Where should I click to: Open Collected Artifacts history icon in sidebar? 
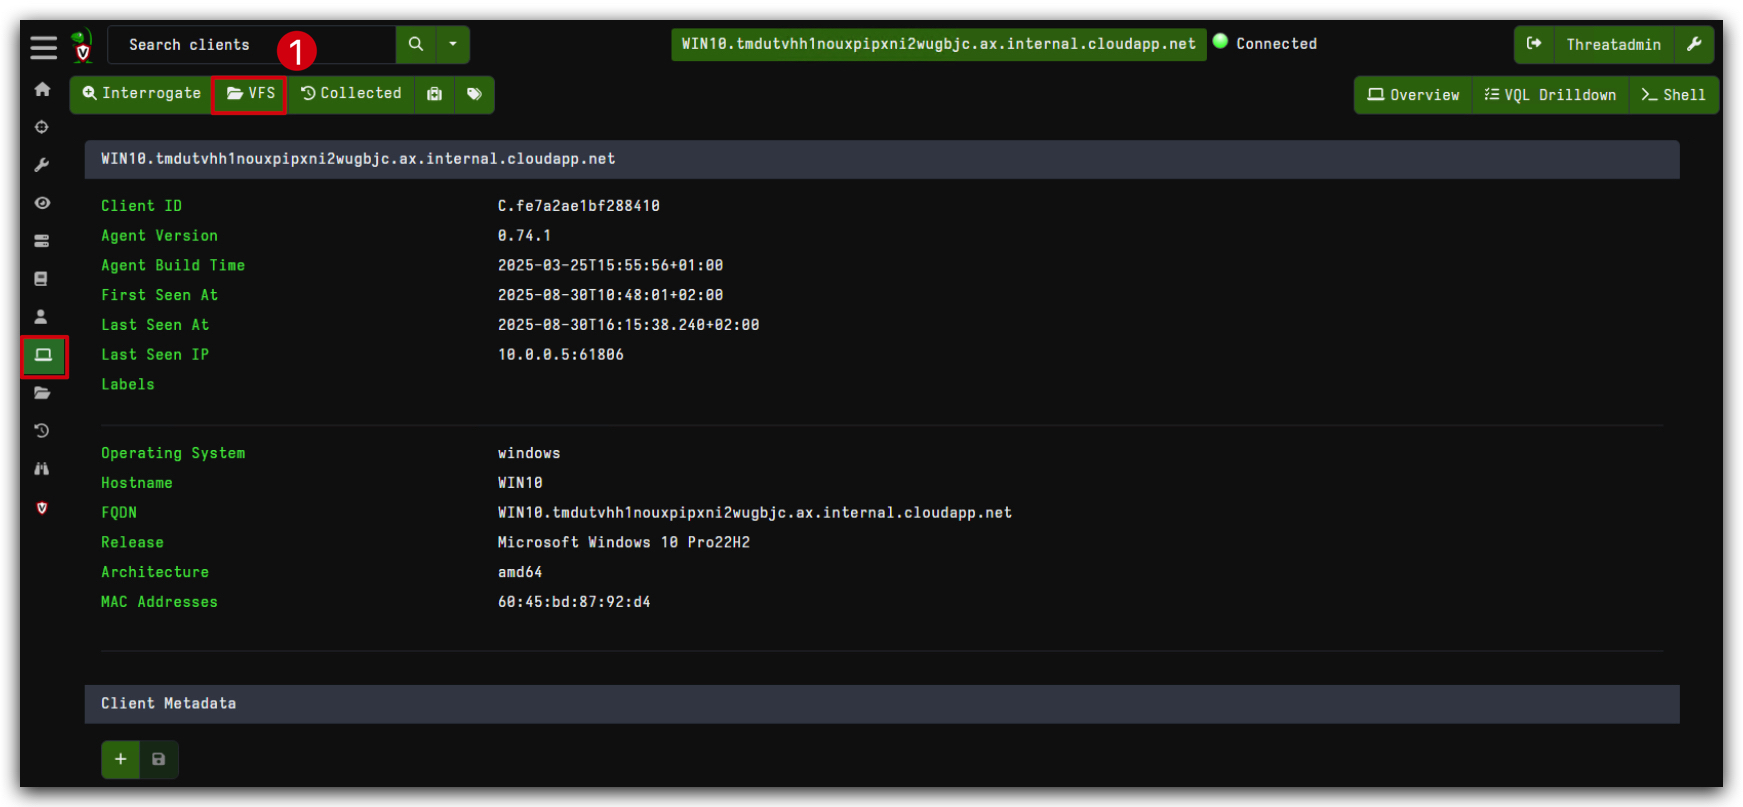42,431
